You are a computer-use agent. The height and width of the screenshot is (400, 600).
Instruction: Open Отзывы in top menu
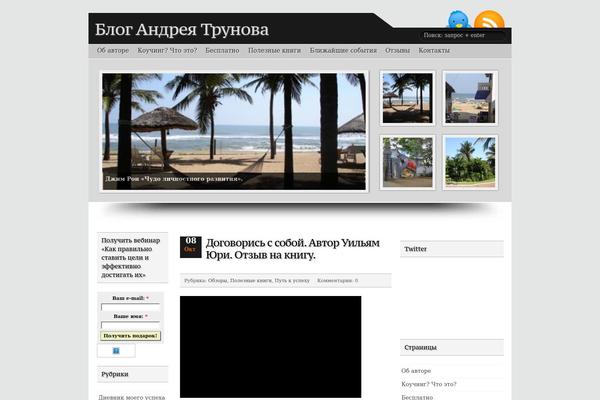point(397,51)
